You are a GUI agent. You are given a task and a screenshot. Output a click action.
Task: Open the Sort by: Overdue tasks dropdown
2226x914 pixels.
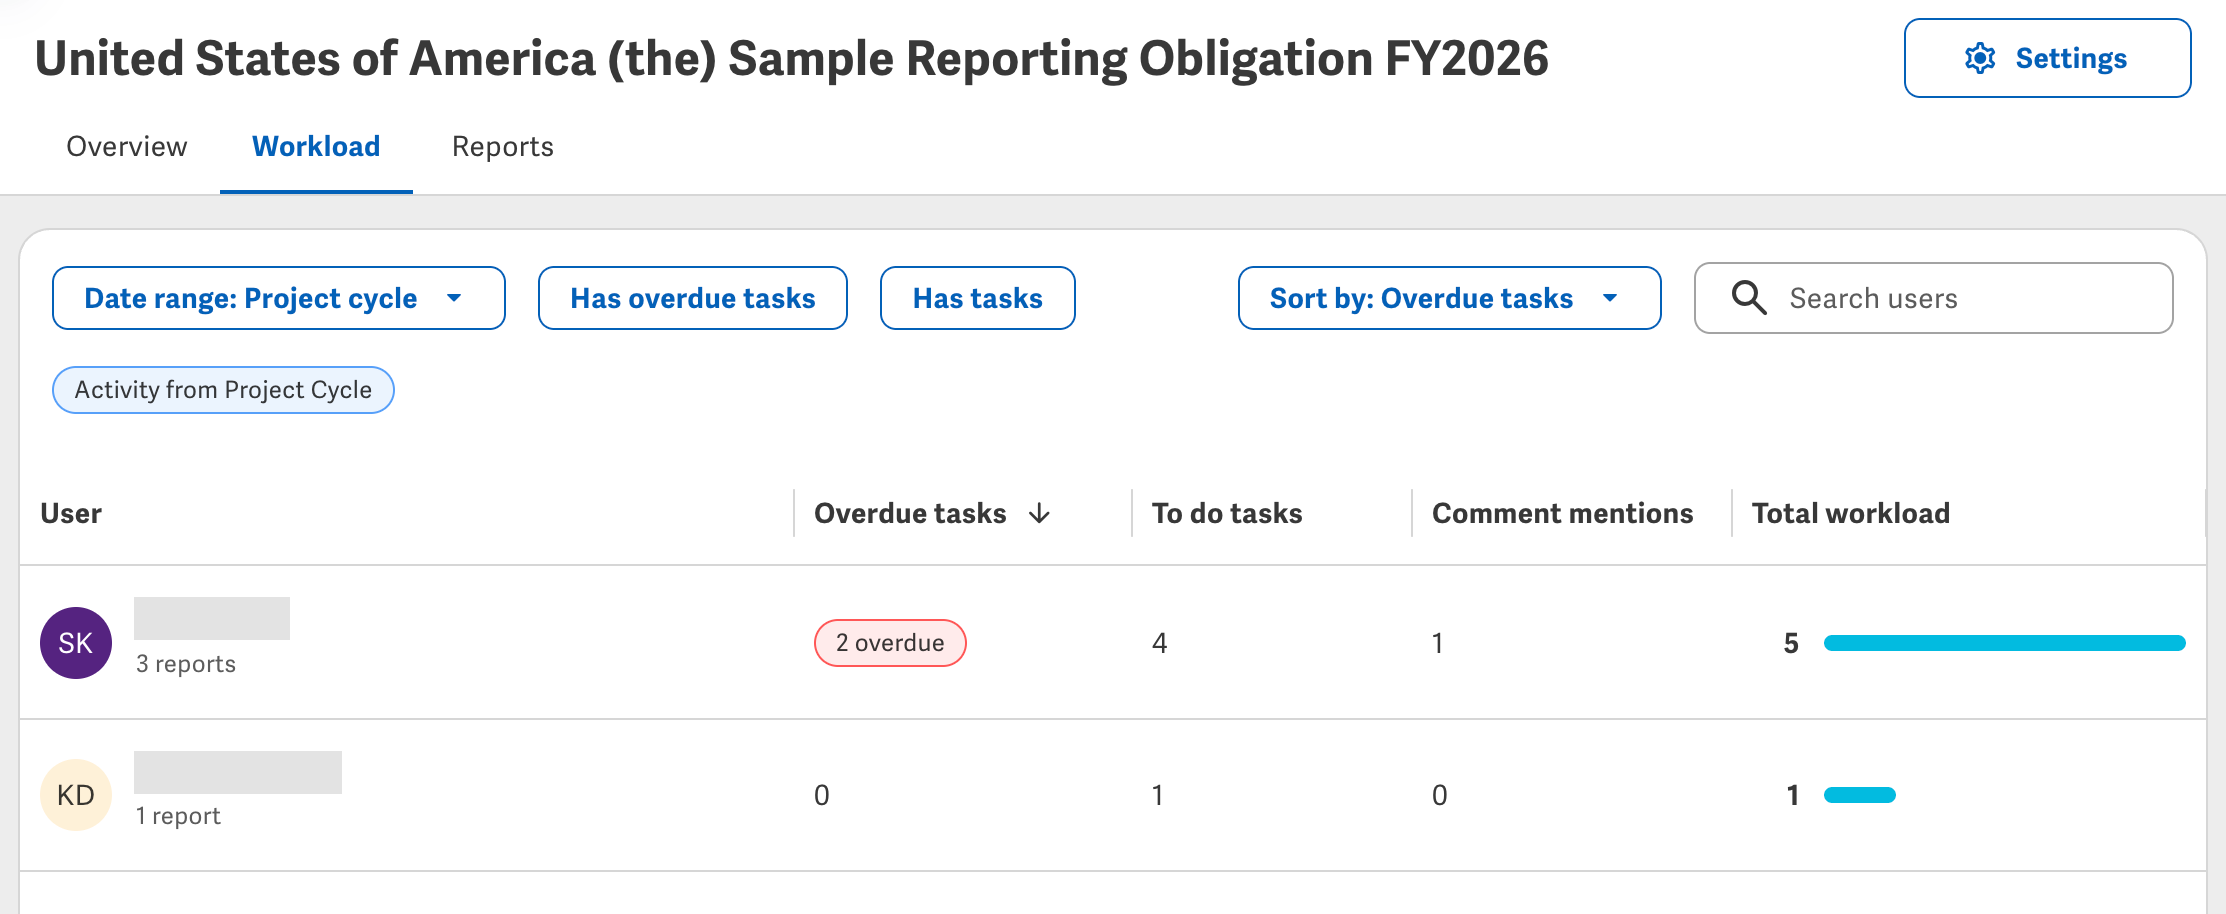pyautogui.click(x=1450, y=298)
